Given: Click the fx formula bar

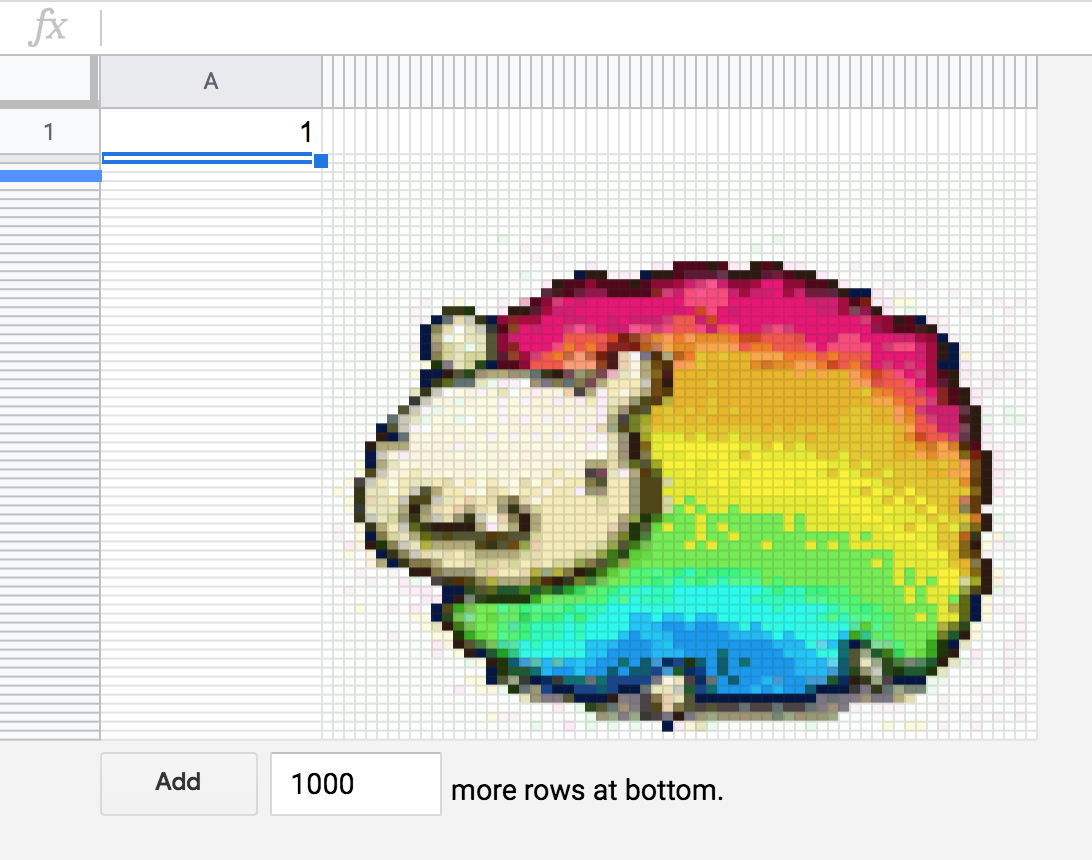Looking at the screenshot, I should pyautogui.click(x=595, y=28).
